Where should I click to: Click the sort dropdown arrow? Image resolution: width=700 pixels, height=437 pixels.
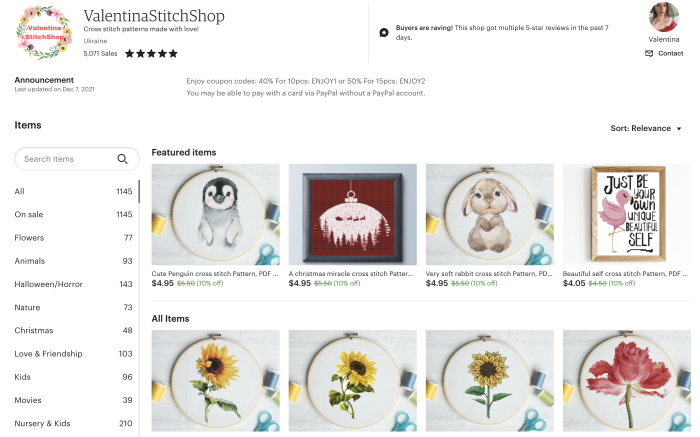point(679,129)
